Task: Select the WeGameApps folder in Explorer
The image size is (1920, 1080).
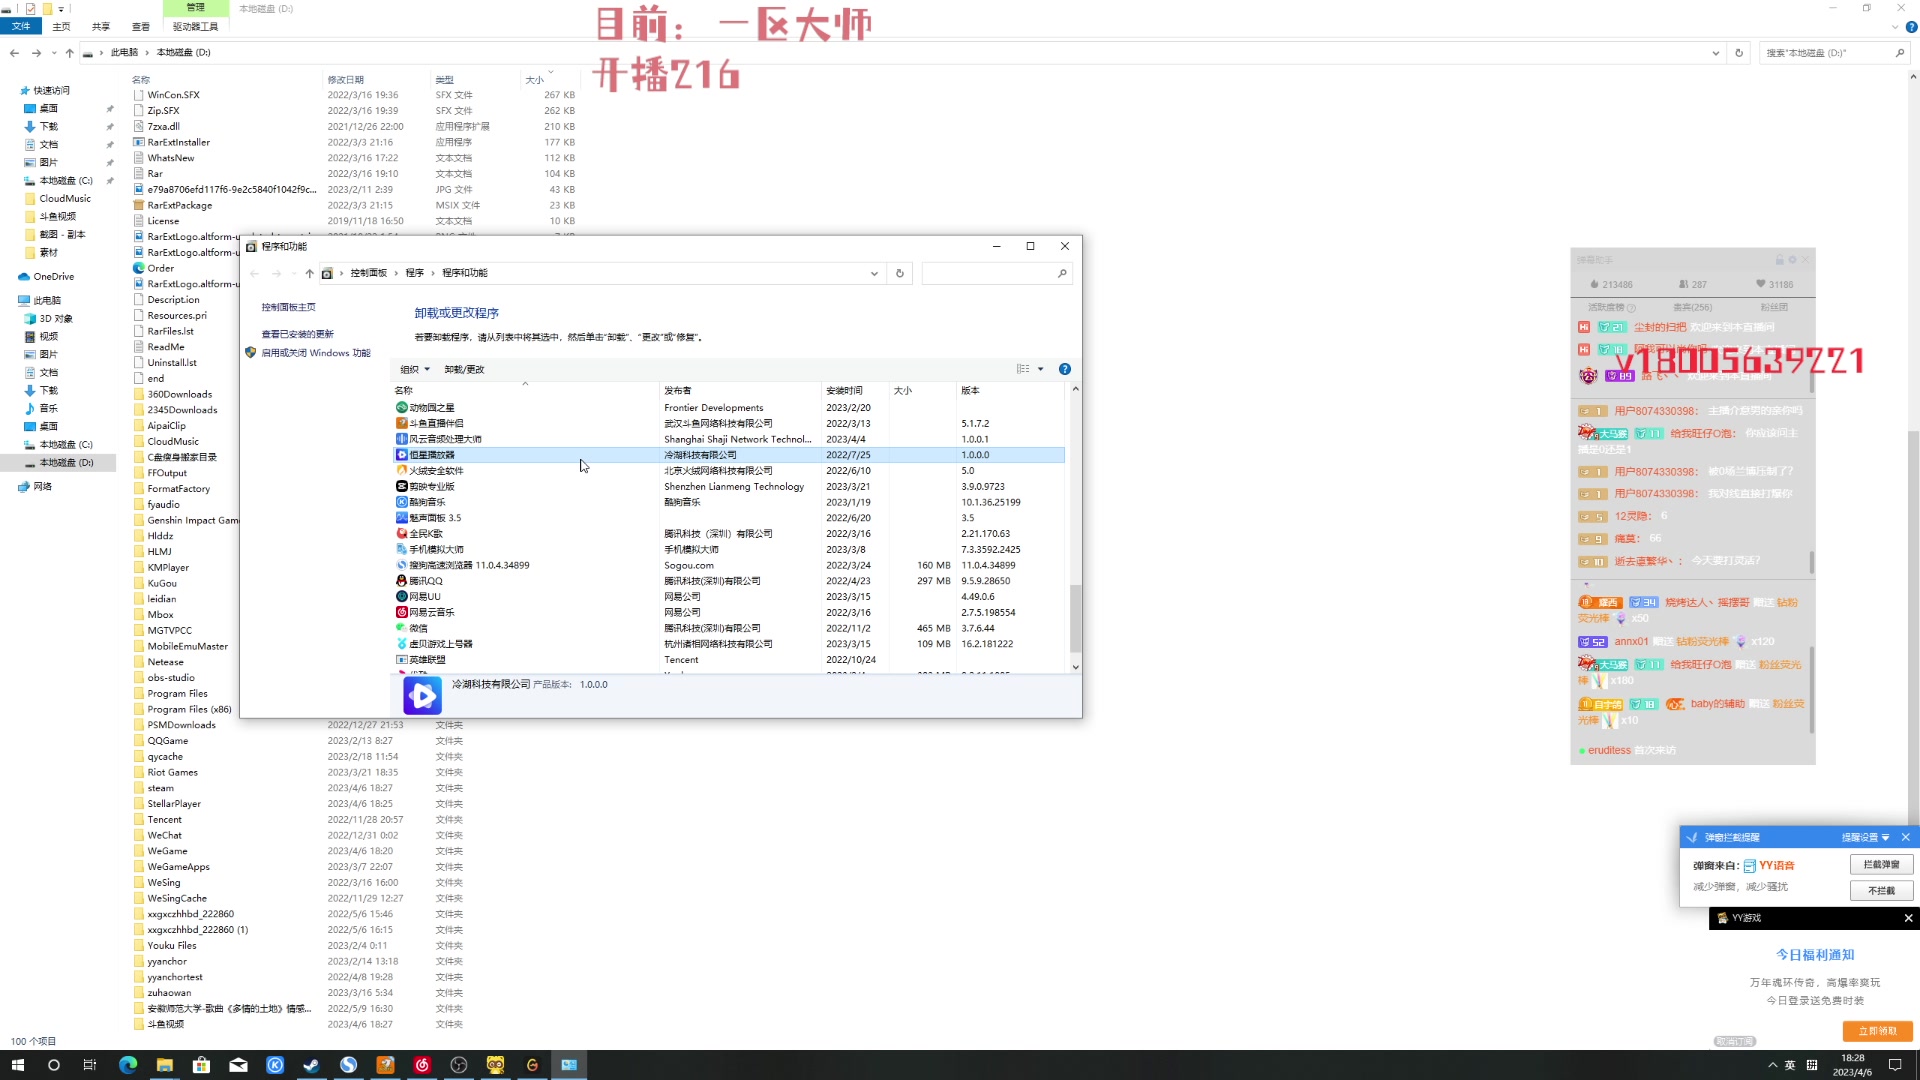Action: coord(178,867)
